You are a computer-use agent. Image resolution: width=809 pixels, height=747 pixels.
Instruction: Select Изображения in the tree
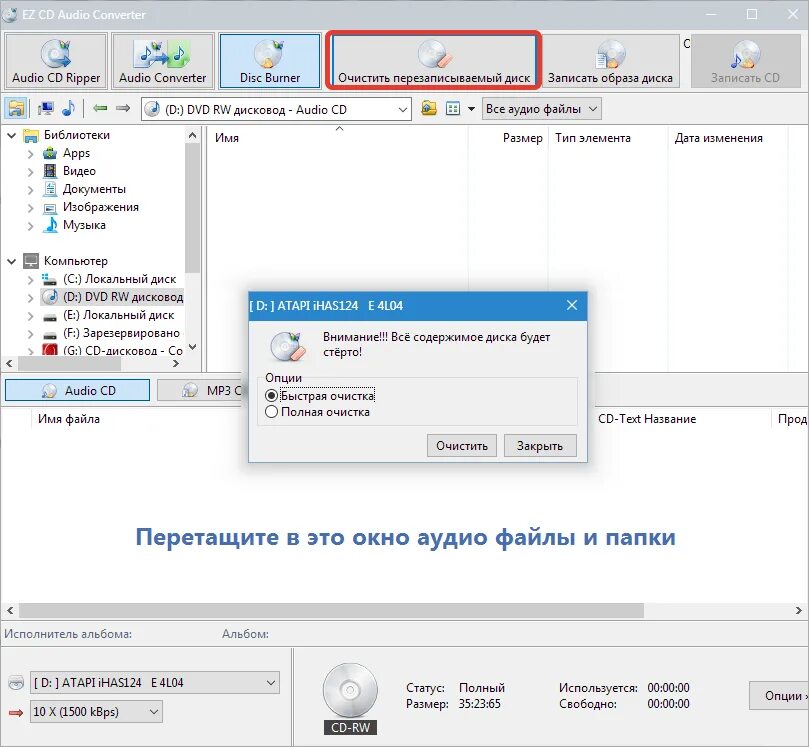pos(101,207)
